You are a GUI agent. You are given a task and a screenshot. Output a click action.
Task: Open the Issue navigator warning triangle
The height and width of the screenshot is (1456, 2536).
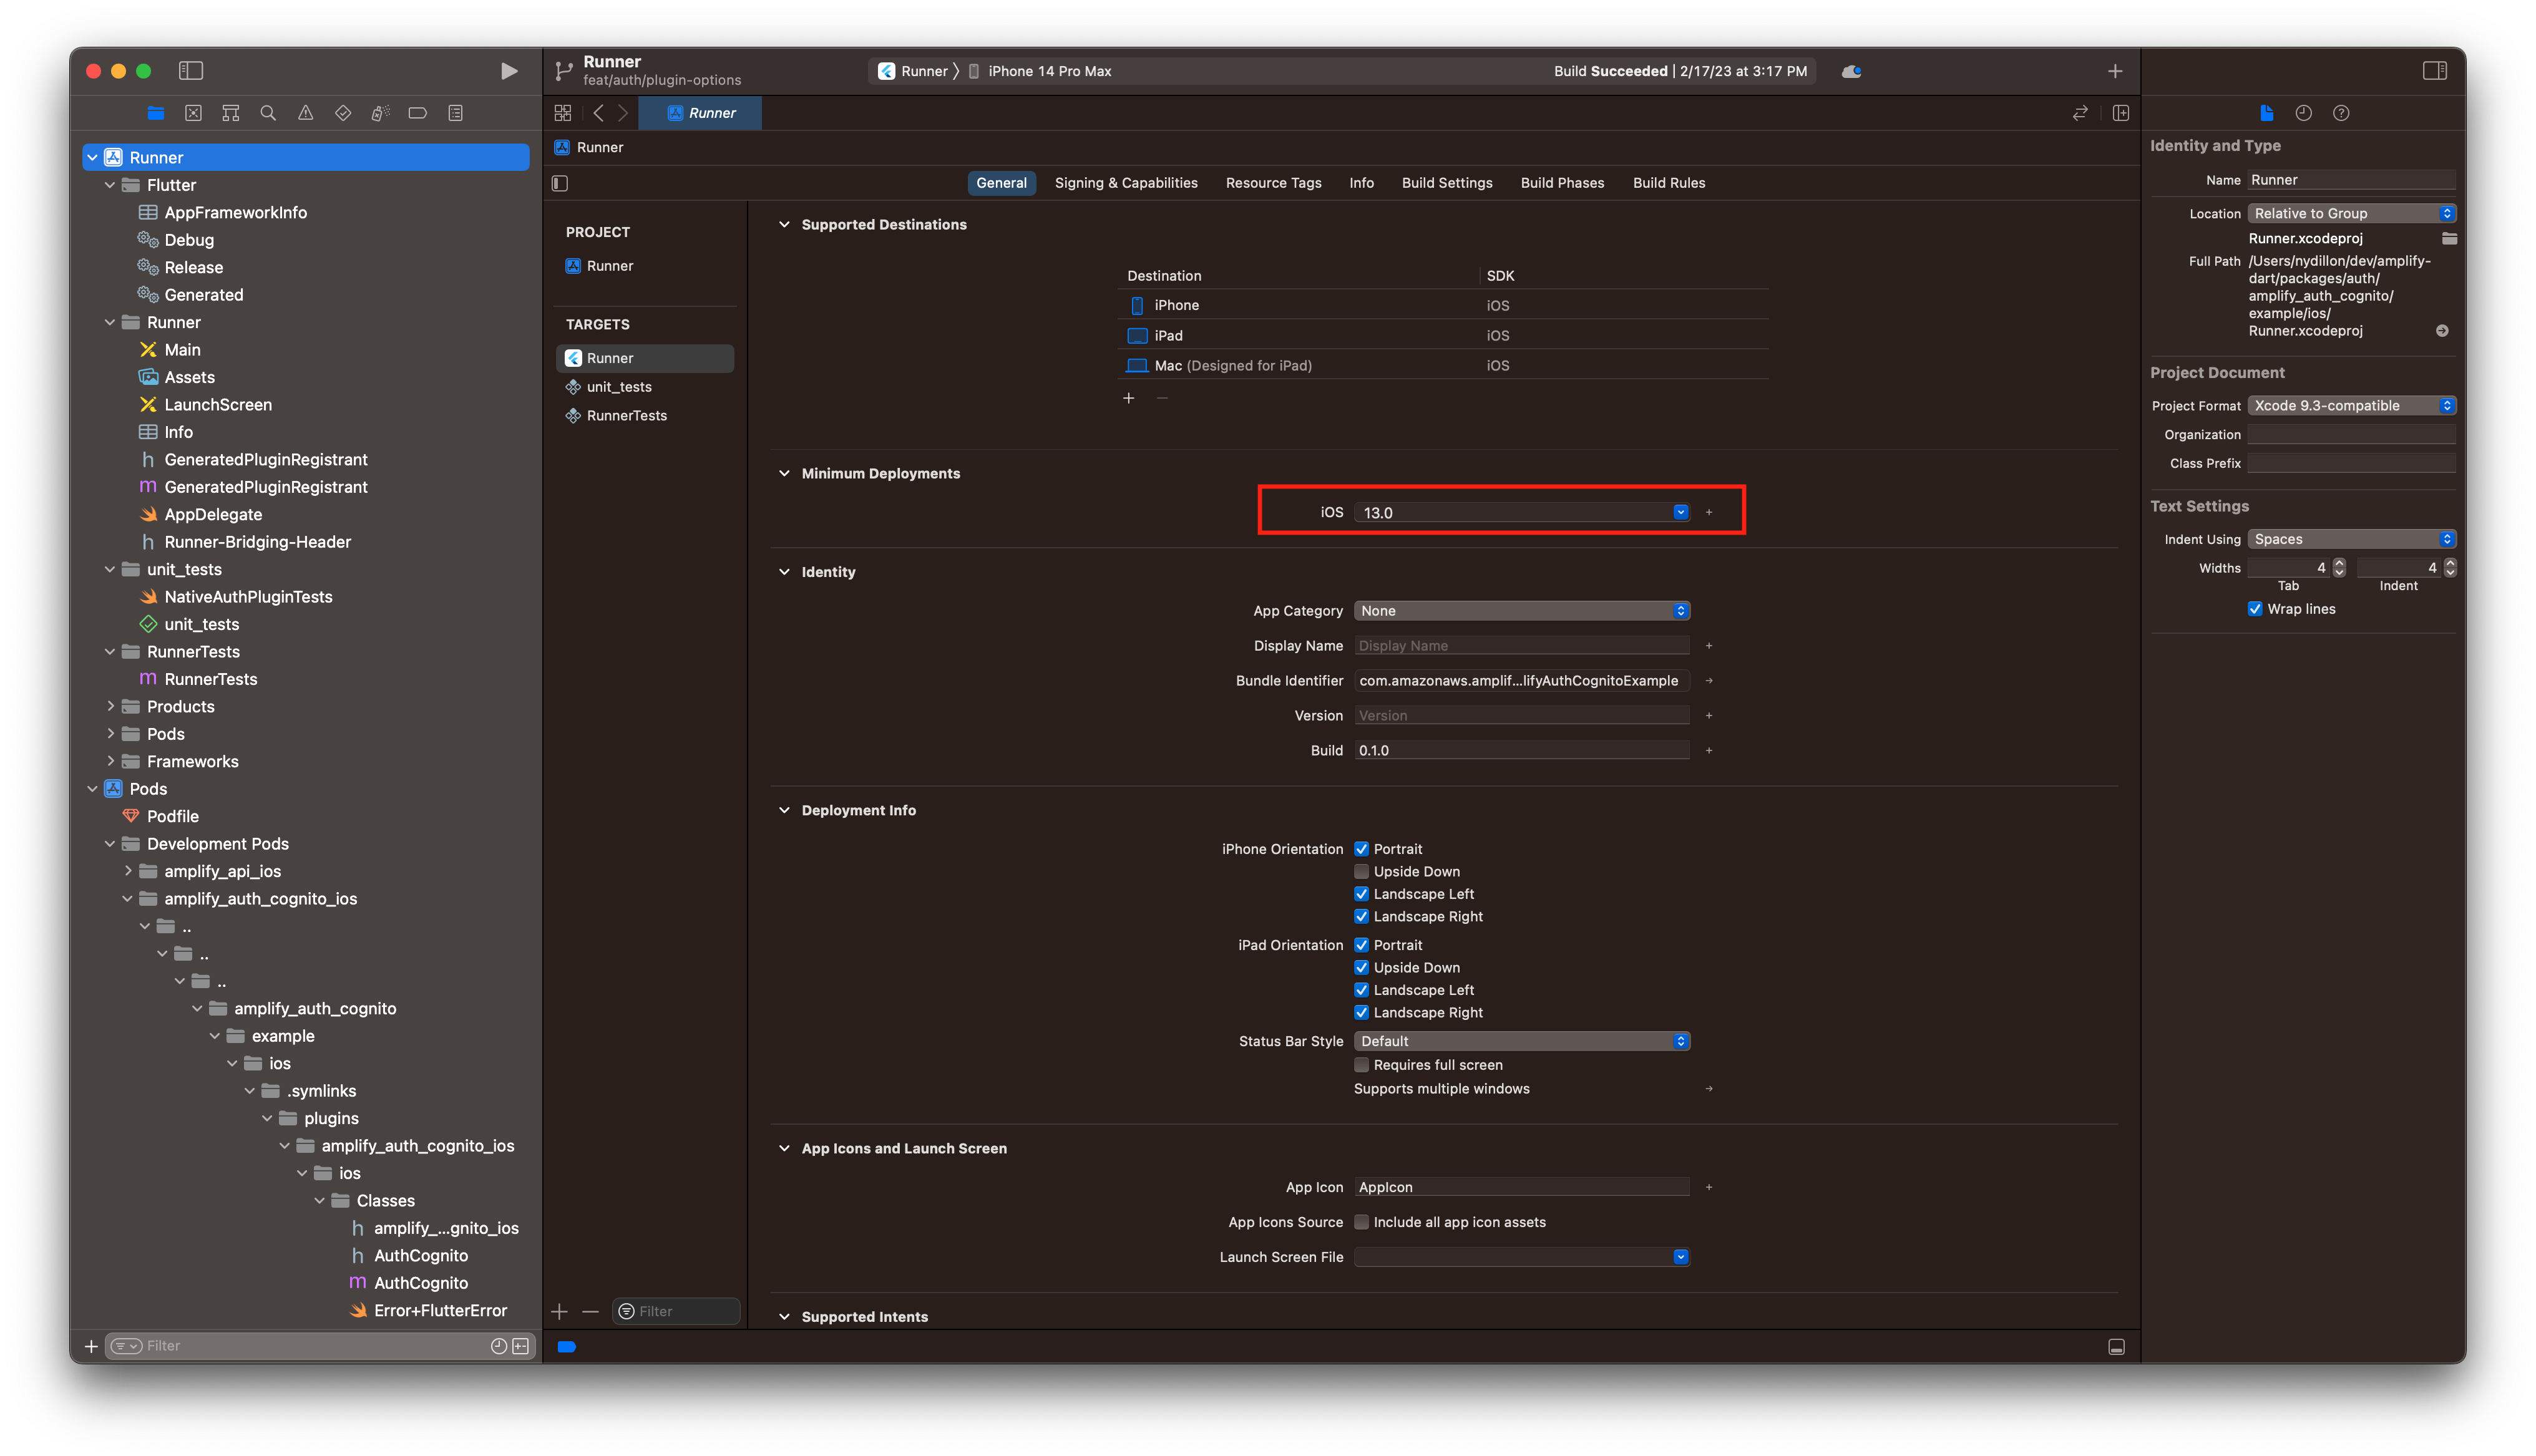pos(305,113)
